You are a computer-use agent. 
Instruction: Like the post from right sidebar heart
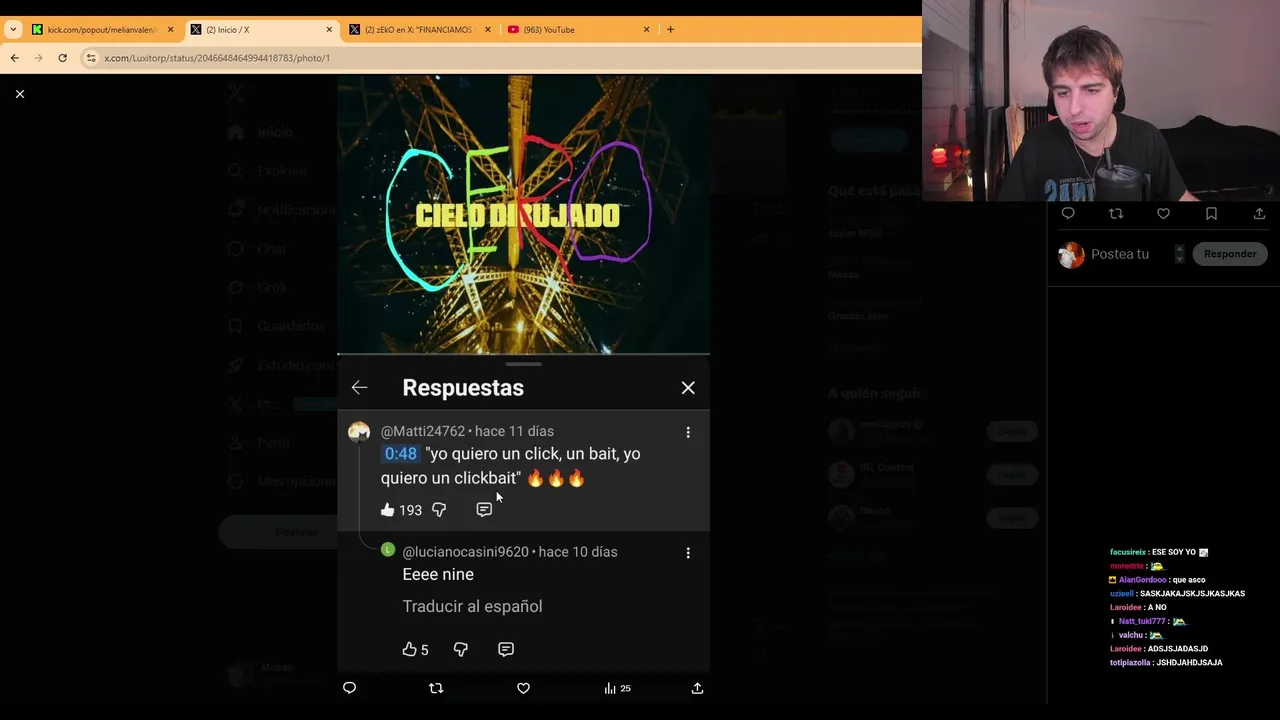(x=1163, y=213)
